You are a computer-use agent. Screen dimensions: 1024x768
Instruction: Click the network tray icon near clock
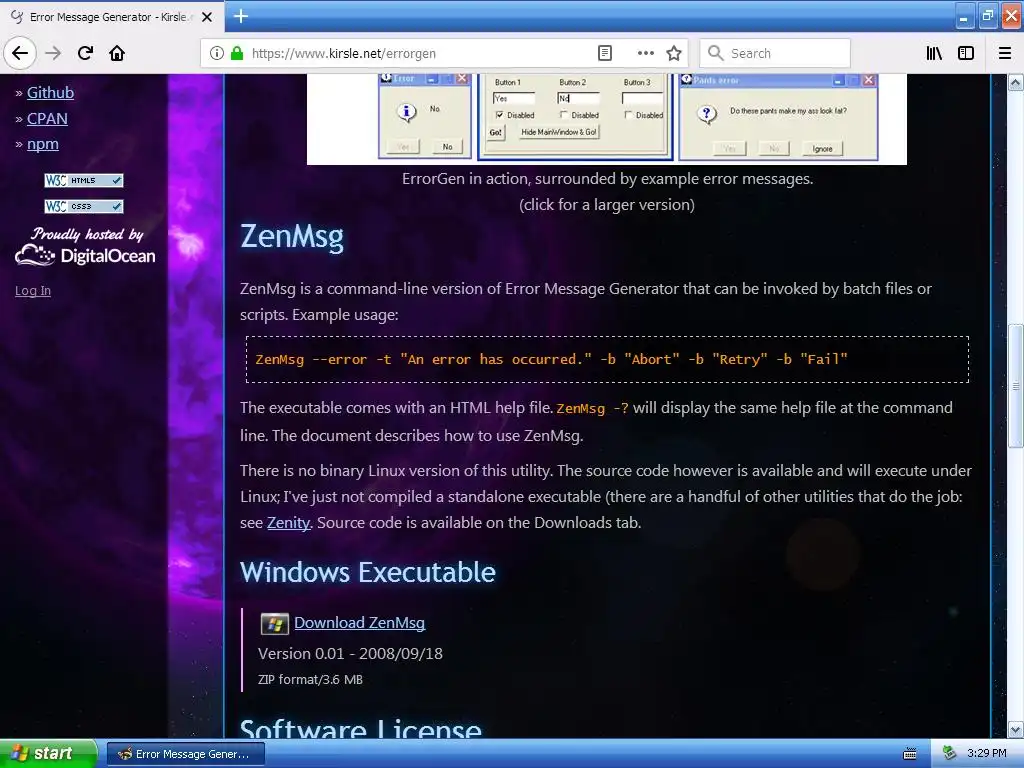(x=950, y=754)
